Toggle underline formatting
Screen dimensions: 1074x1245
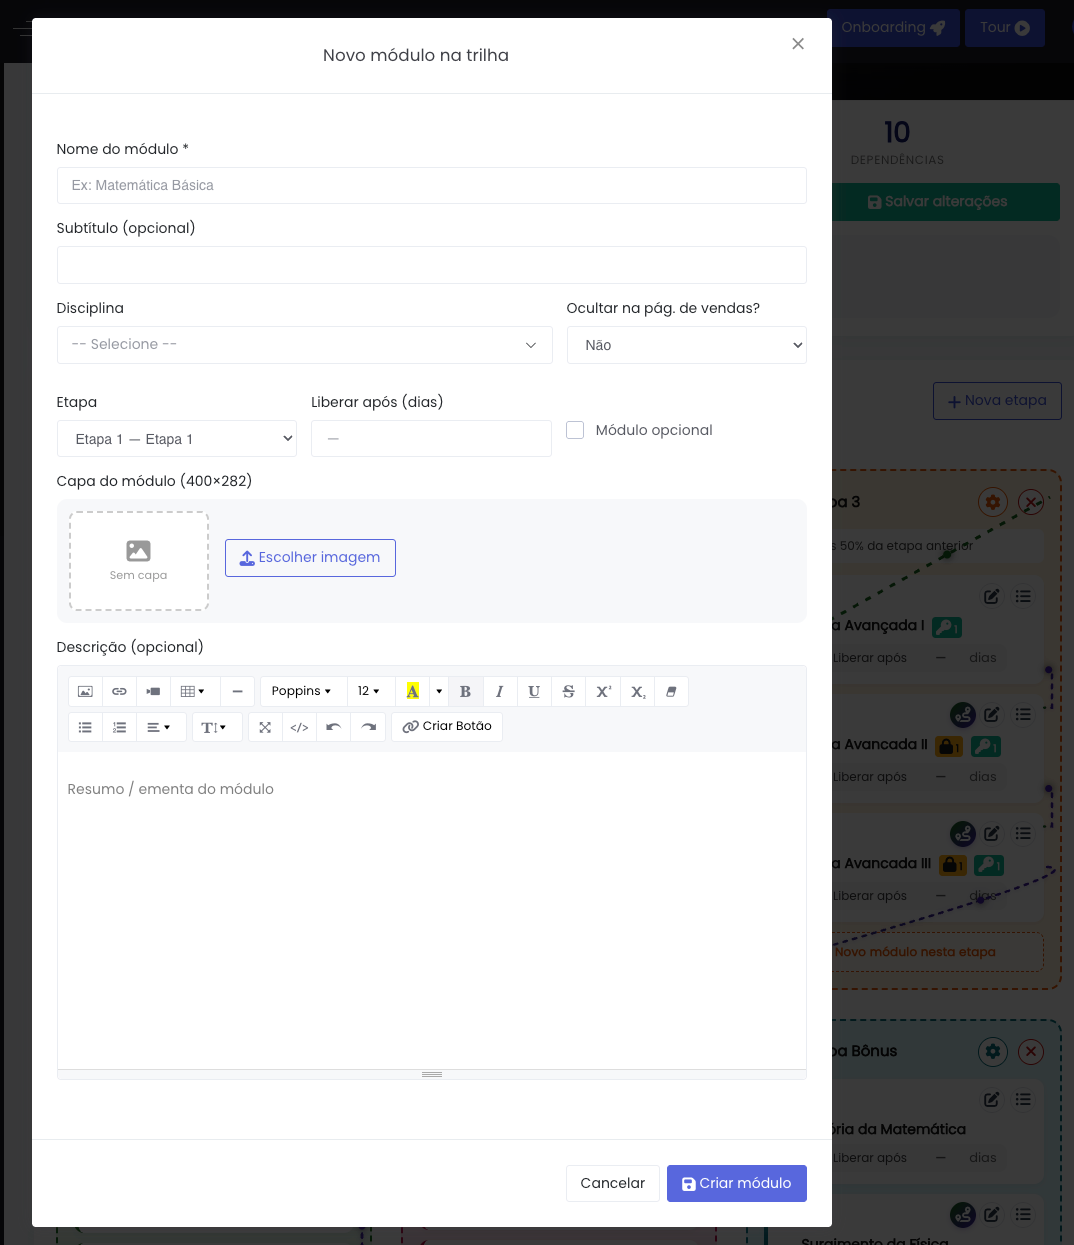[x=534, y=691]
